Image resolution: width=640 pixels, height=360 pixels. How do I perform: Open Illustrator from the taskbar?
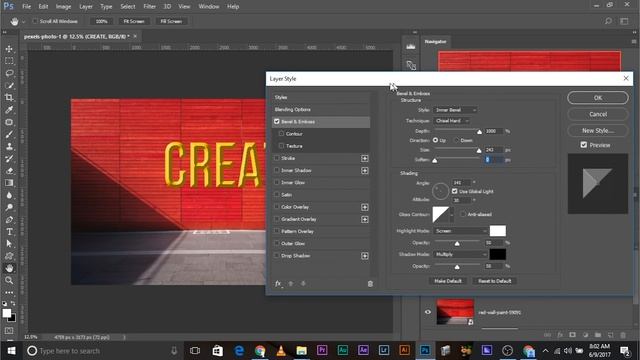[404, 350]
